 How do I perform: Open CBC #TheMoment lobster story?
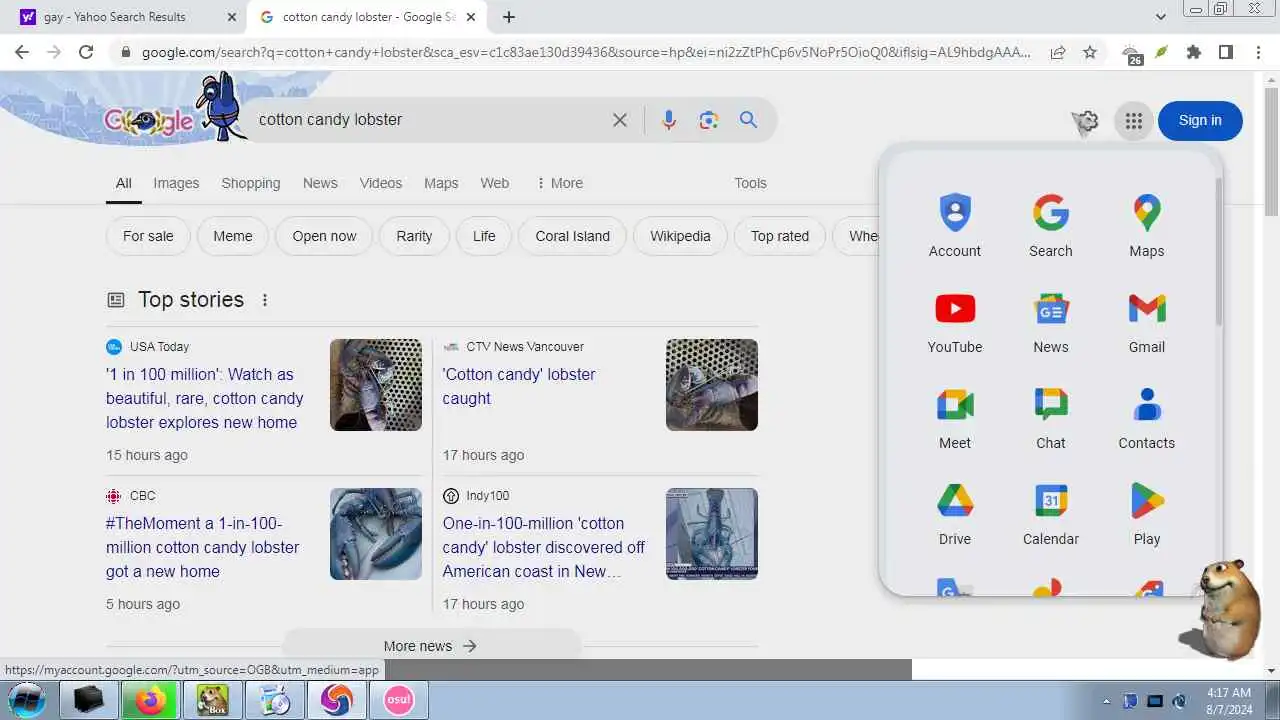click(203, 547)
